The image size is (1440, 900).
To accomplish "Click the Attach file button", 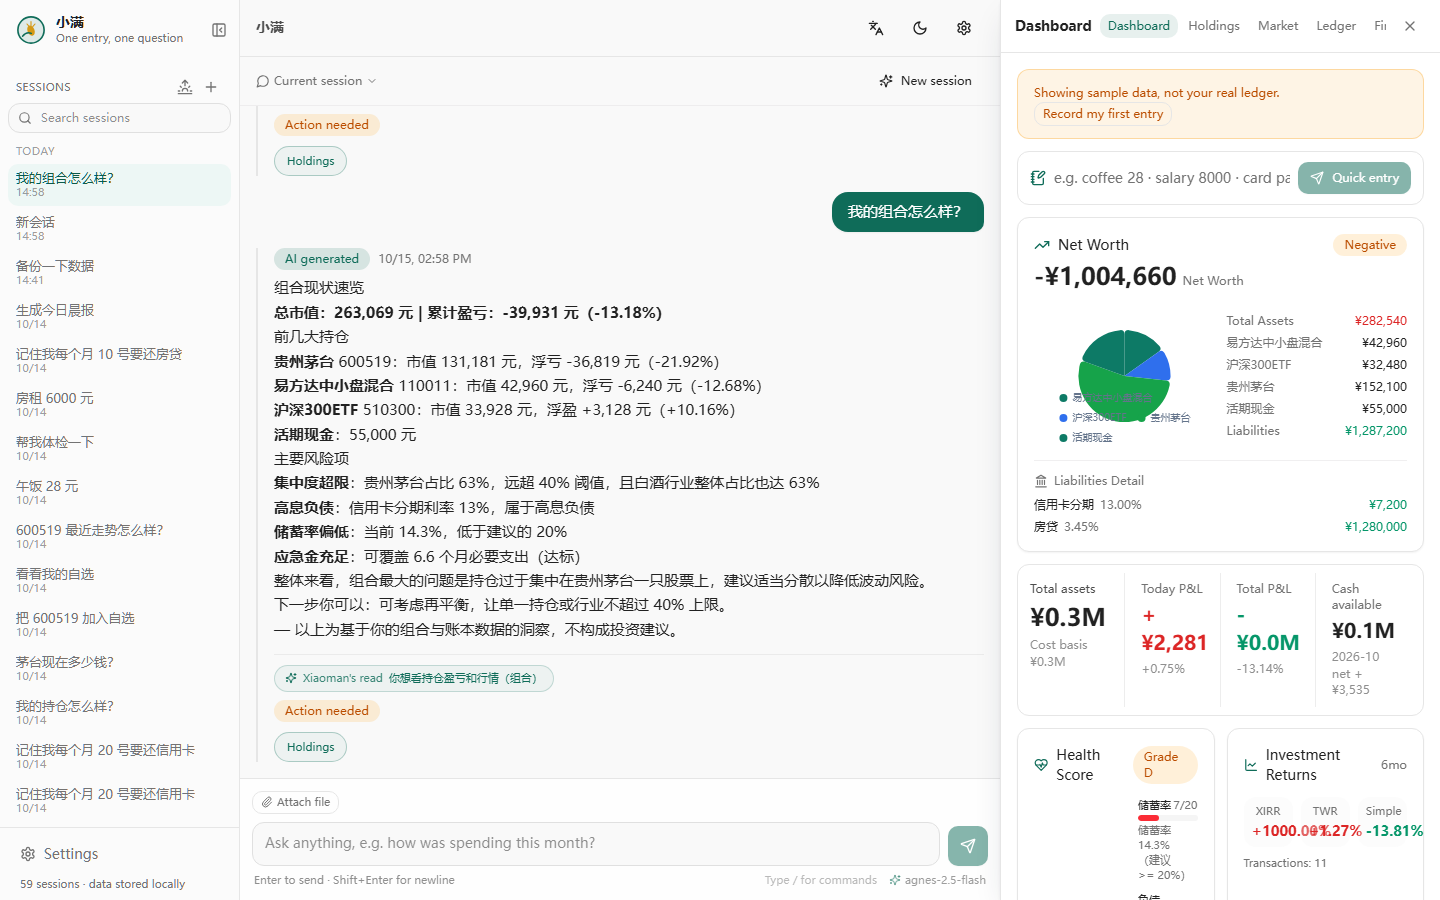I will point(296,802).
